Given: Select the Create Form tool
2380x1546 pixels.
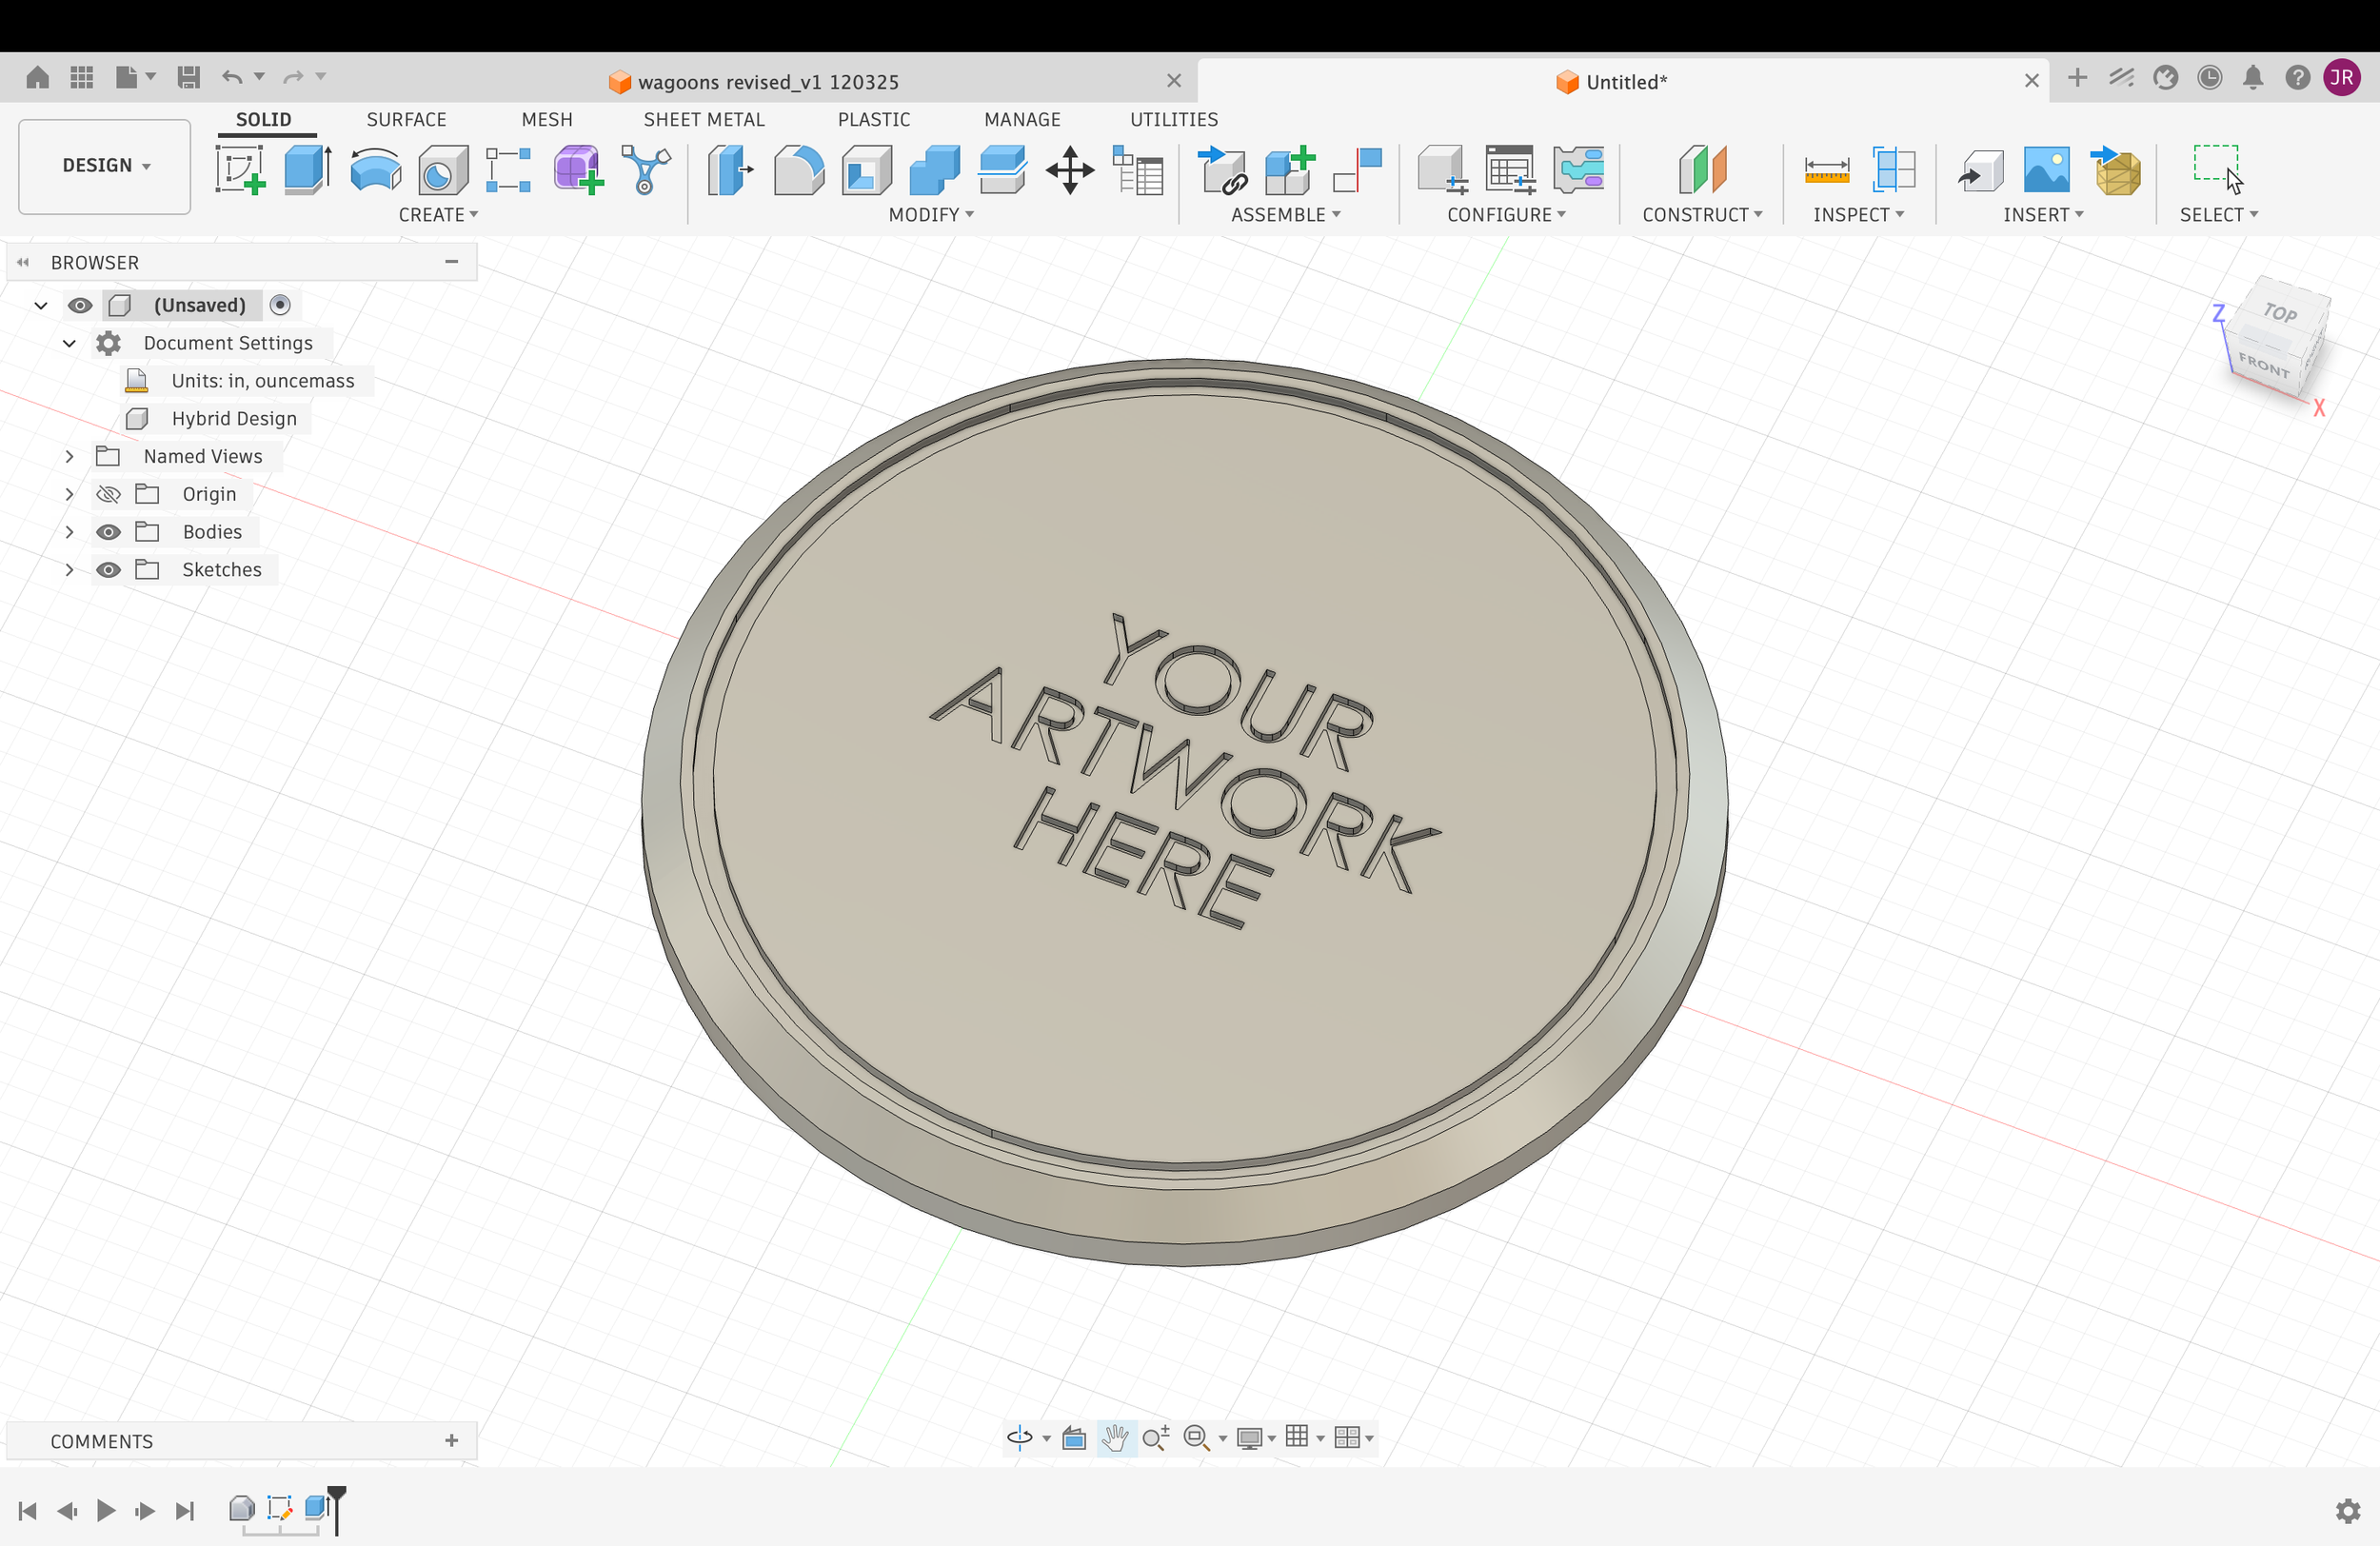Looking at the screenshot, I should click(578, 169).
